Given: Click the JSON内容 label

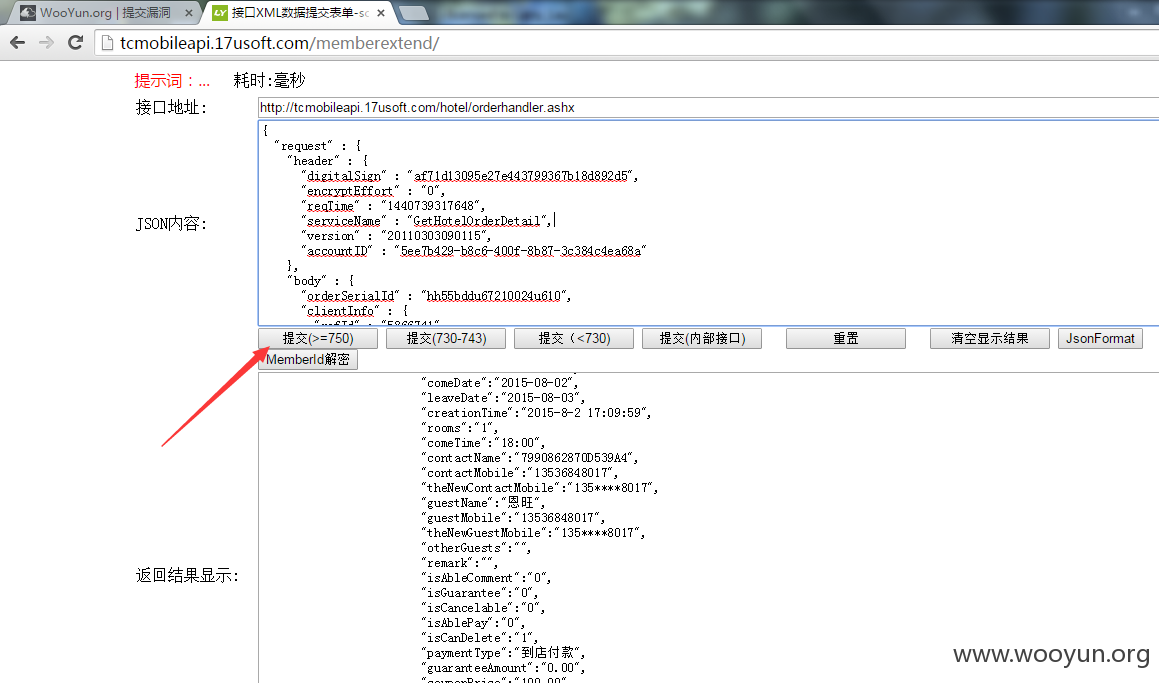Looking at the screenshot, I should (x=171, y=223).
